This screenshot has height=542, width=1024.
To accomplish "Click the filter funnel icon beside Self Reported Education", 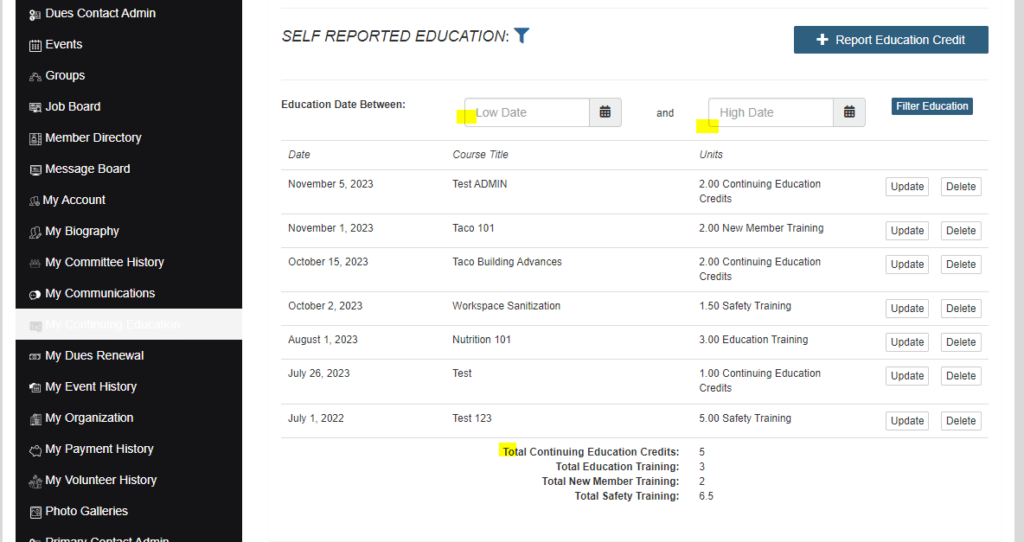I will coord(522,36).
